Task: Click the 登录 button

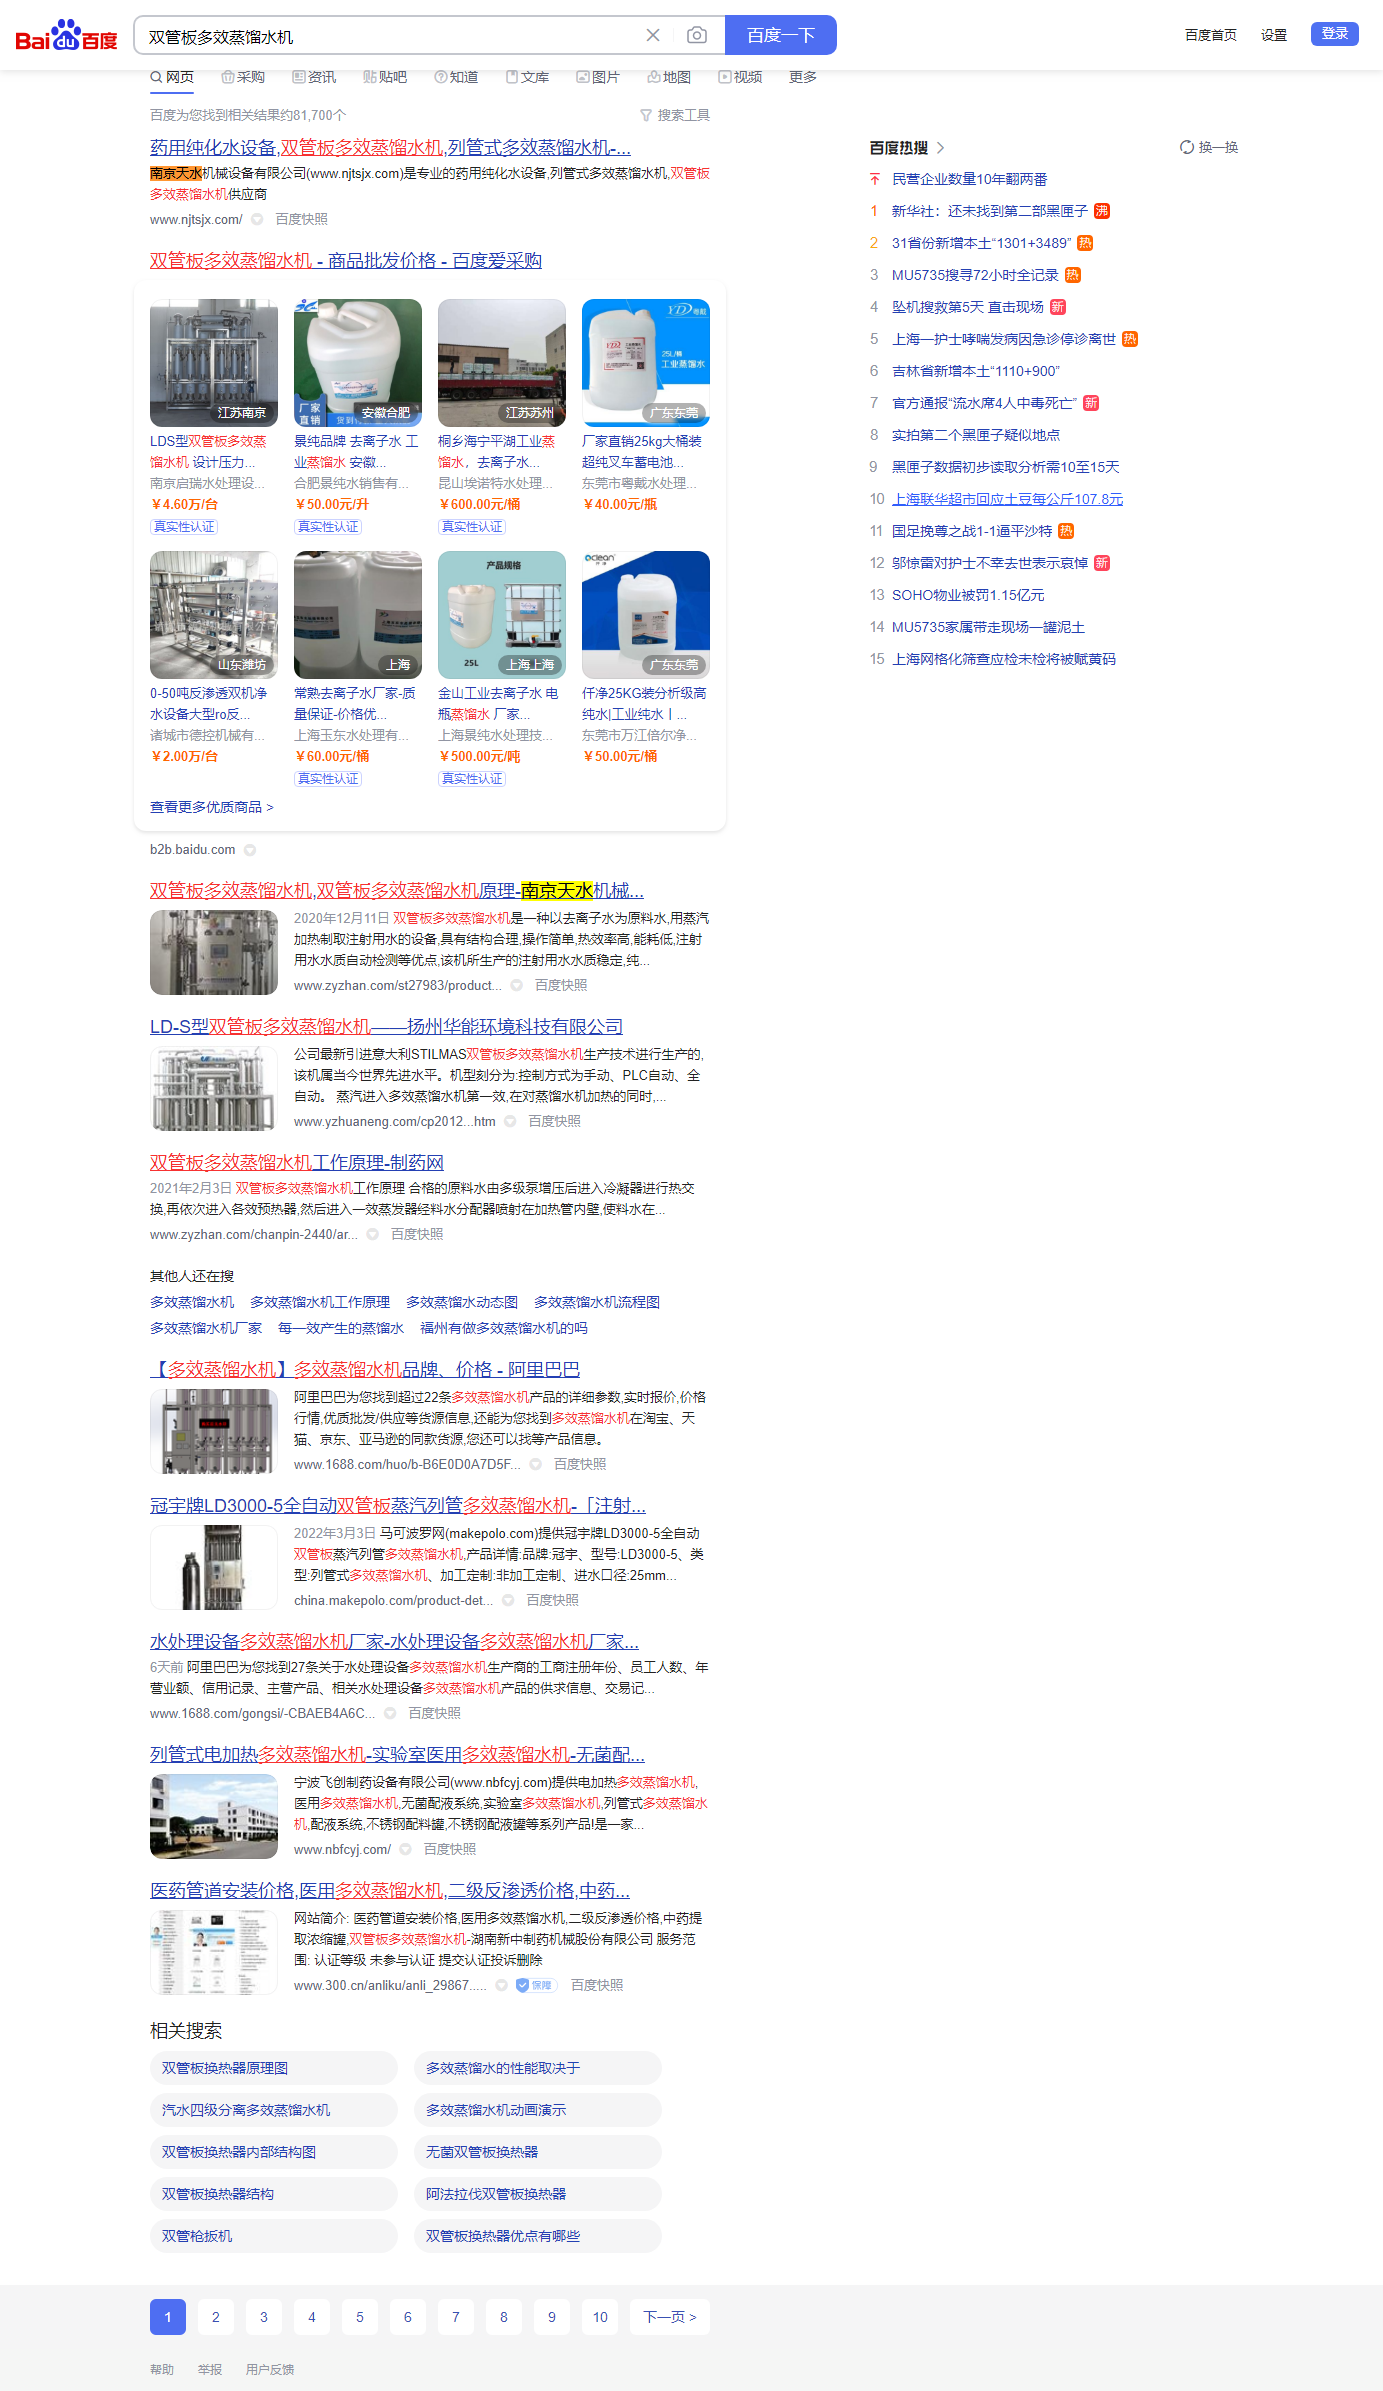Action: pos(1334,34)
